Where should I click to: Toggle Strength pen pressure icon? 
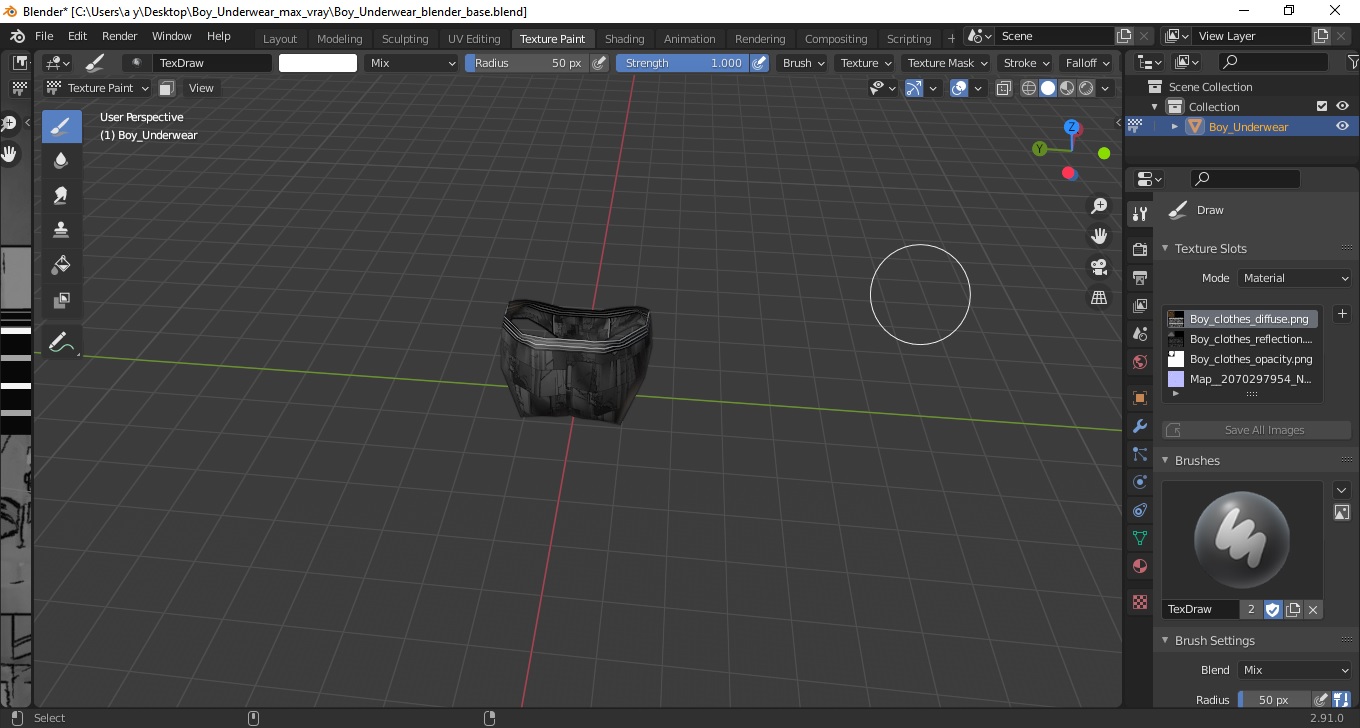759,63
